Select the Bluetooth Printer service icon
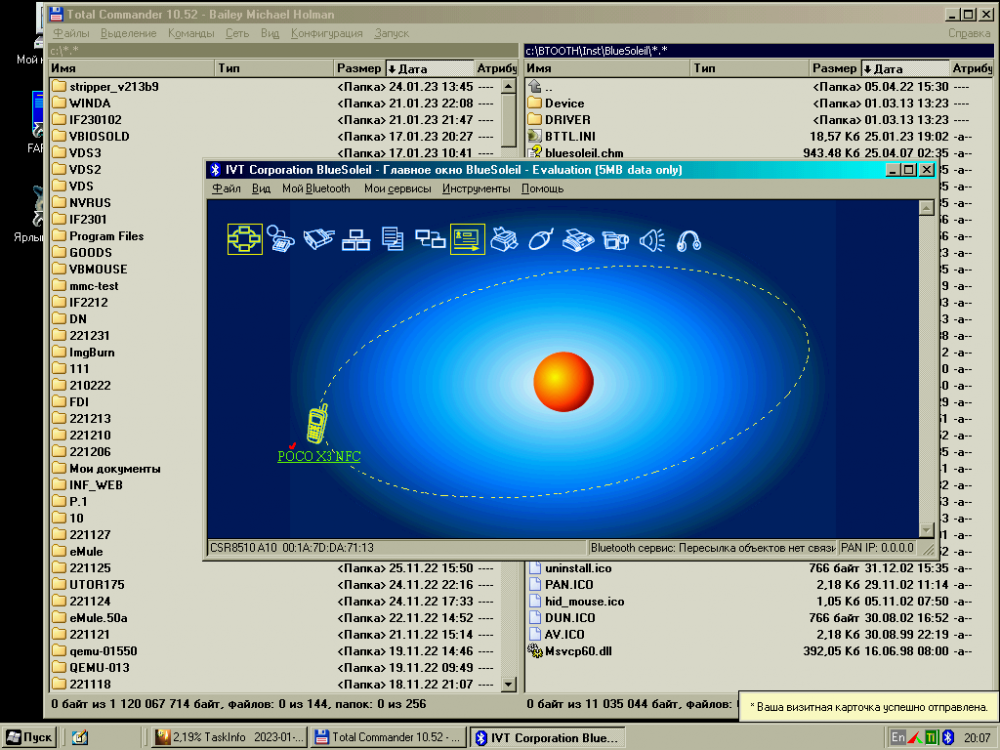This screenshot has height=750, width=1000. pos(504,240)
